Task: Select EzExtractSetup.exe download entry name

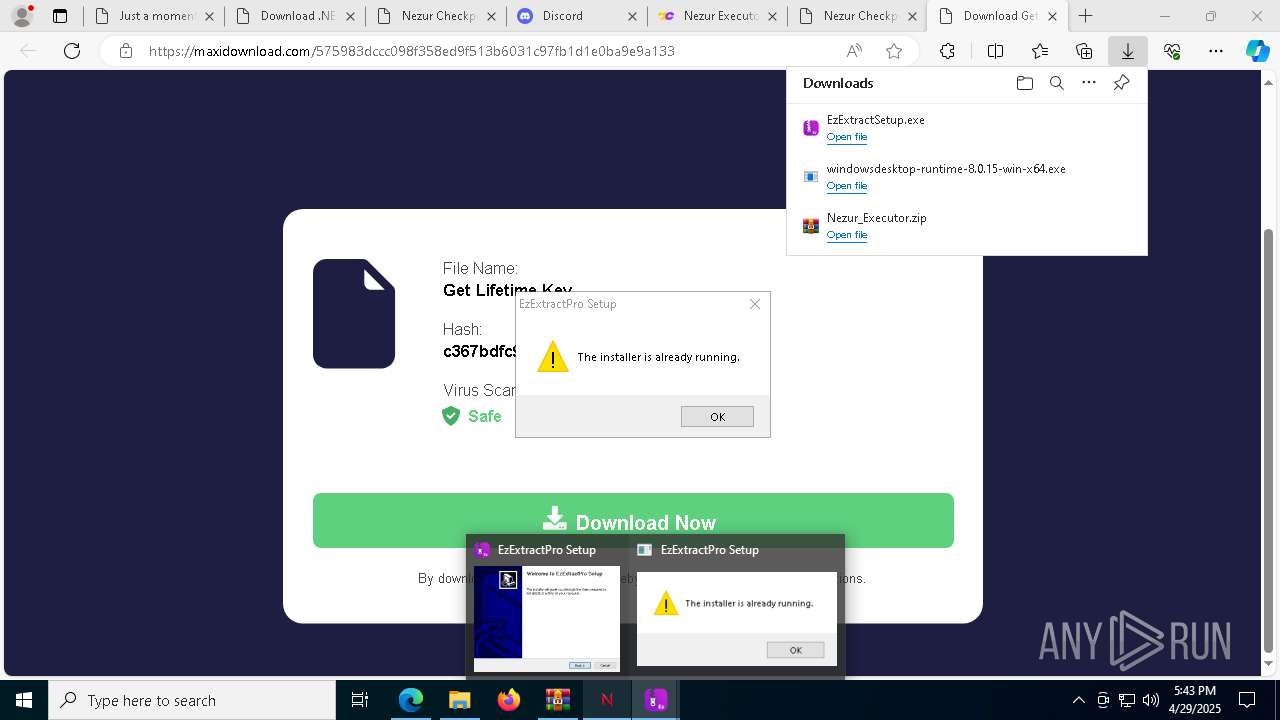Action: pyautogui.click(x=876, y=120)
